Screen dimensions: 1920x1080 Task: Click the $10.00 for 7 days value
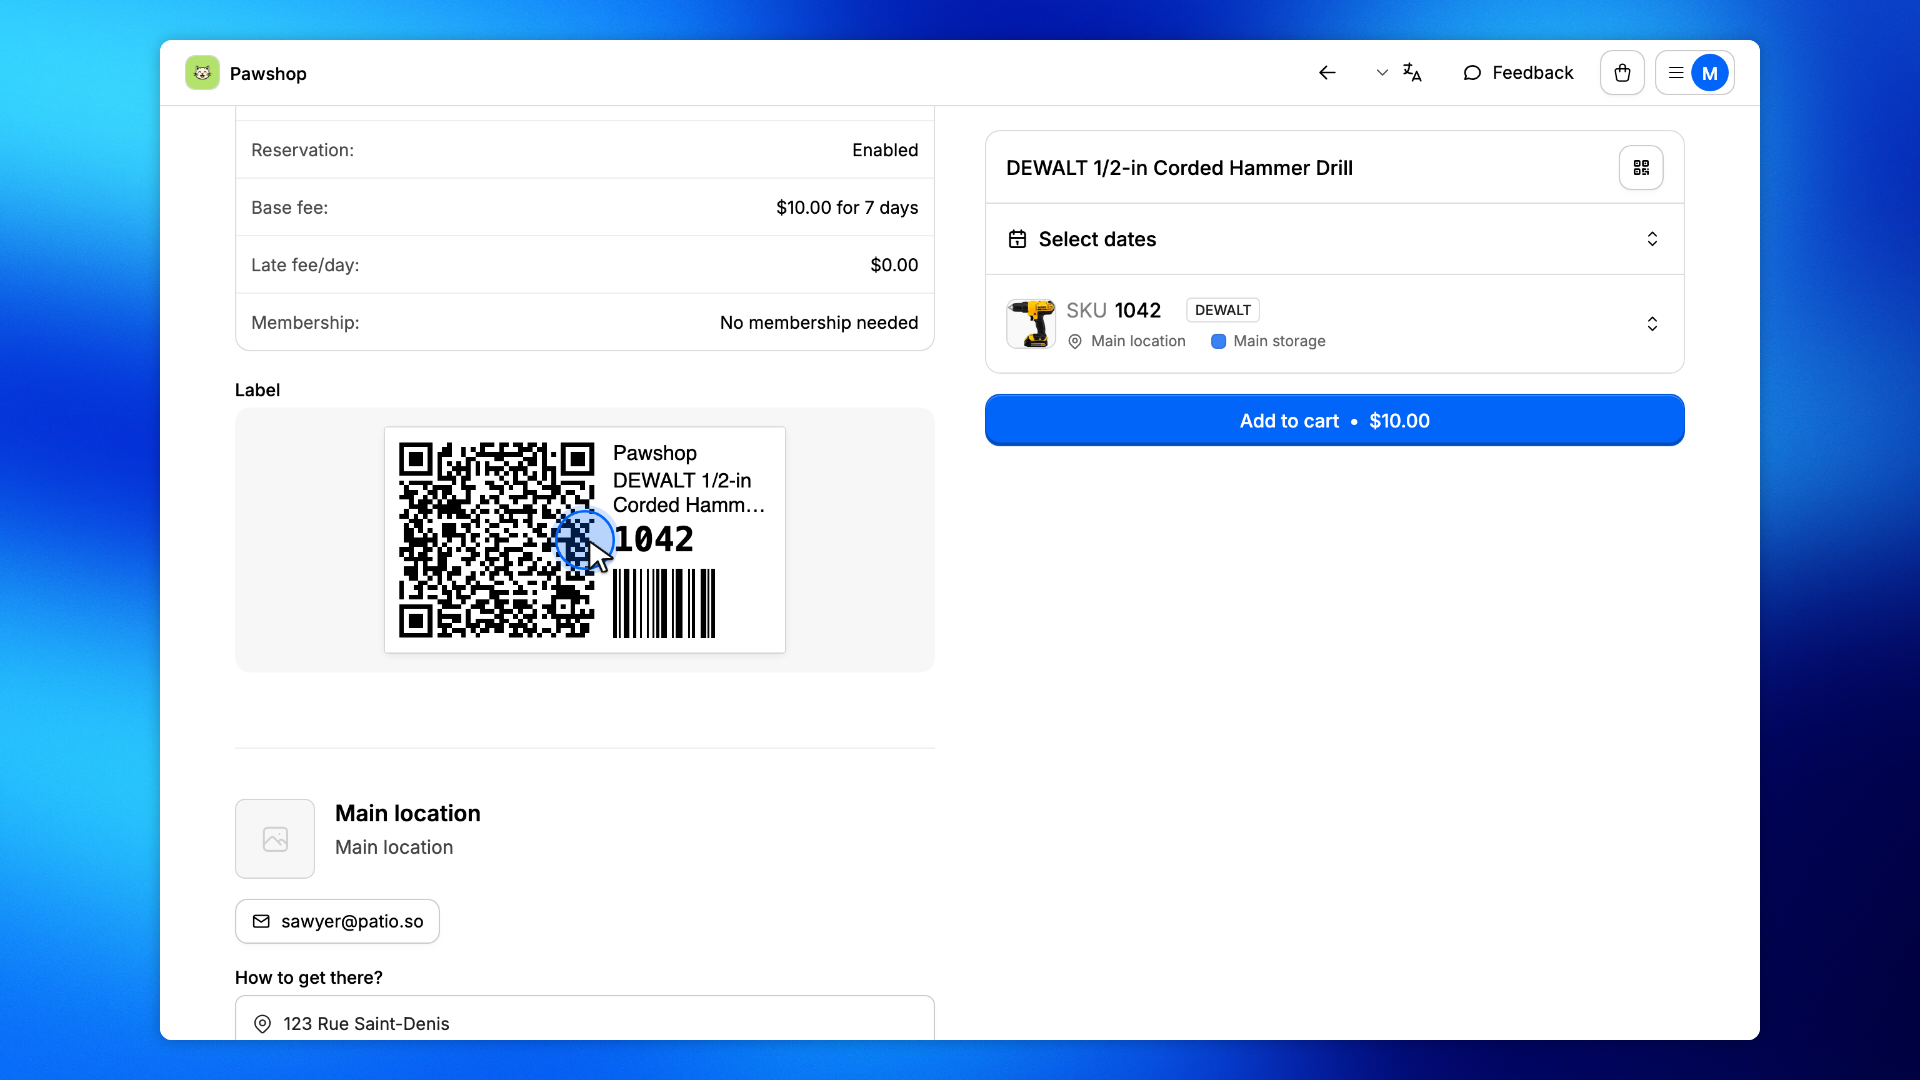point(847,208)
